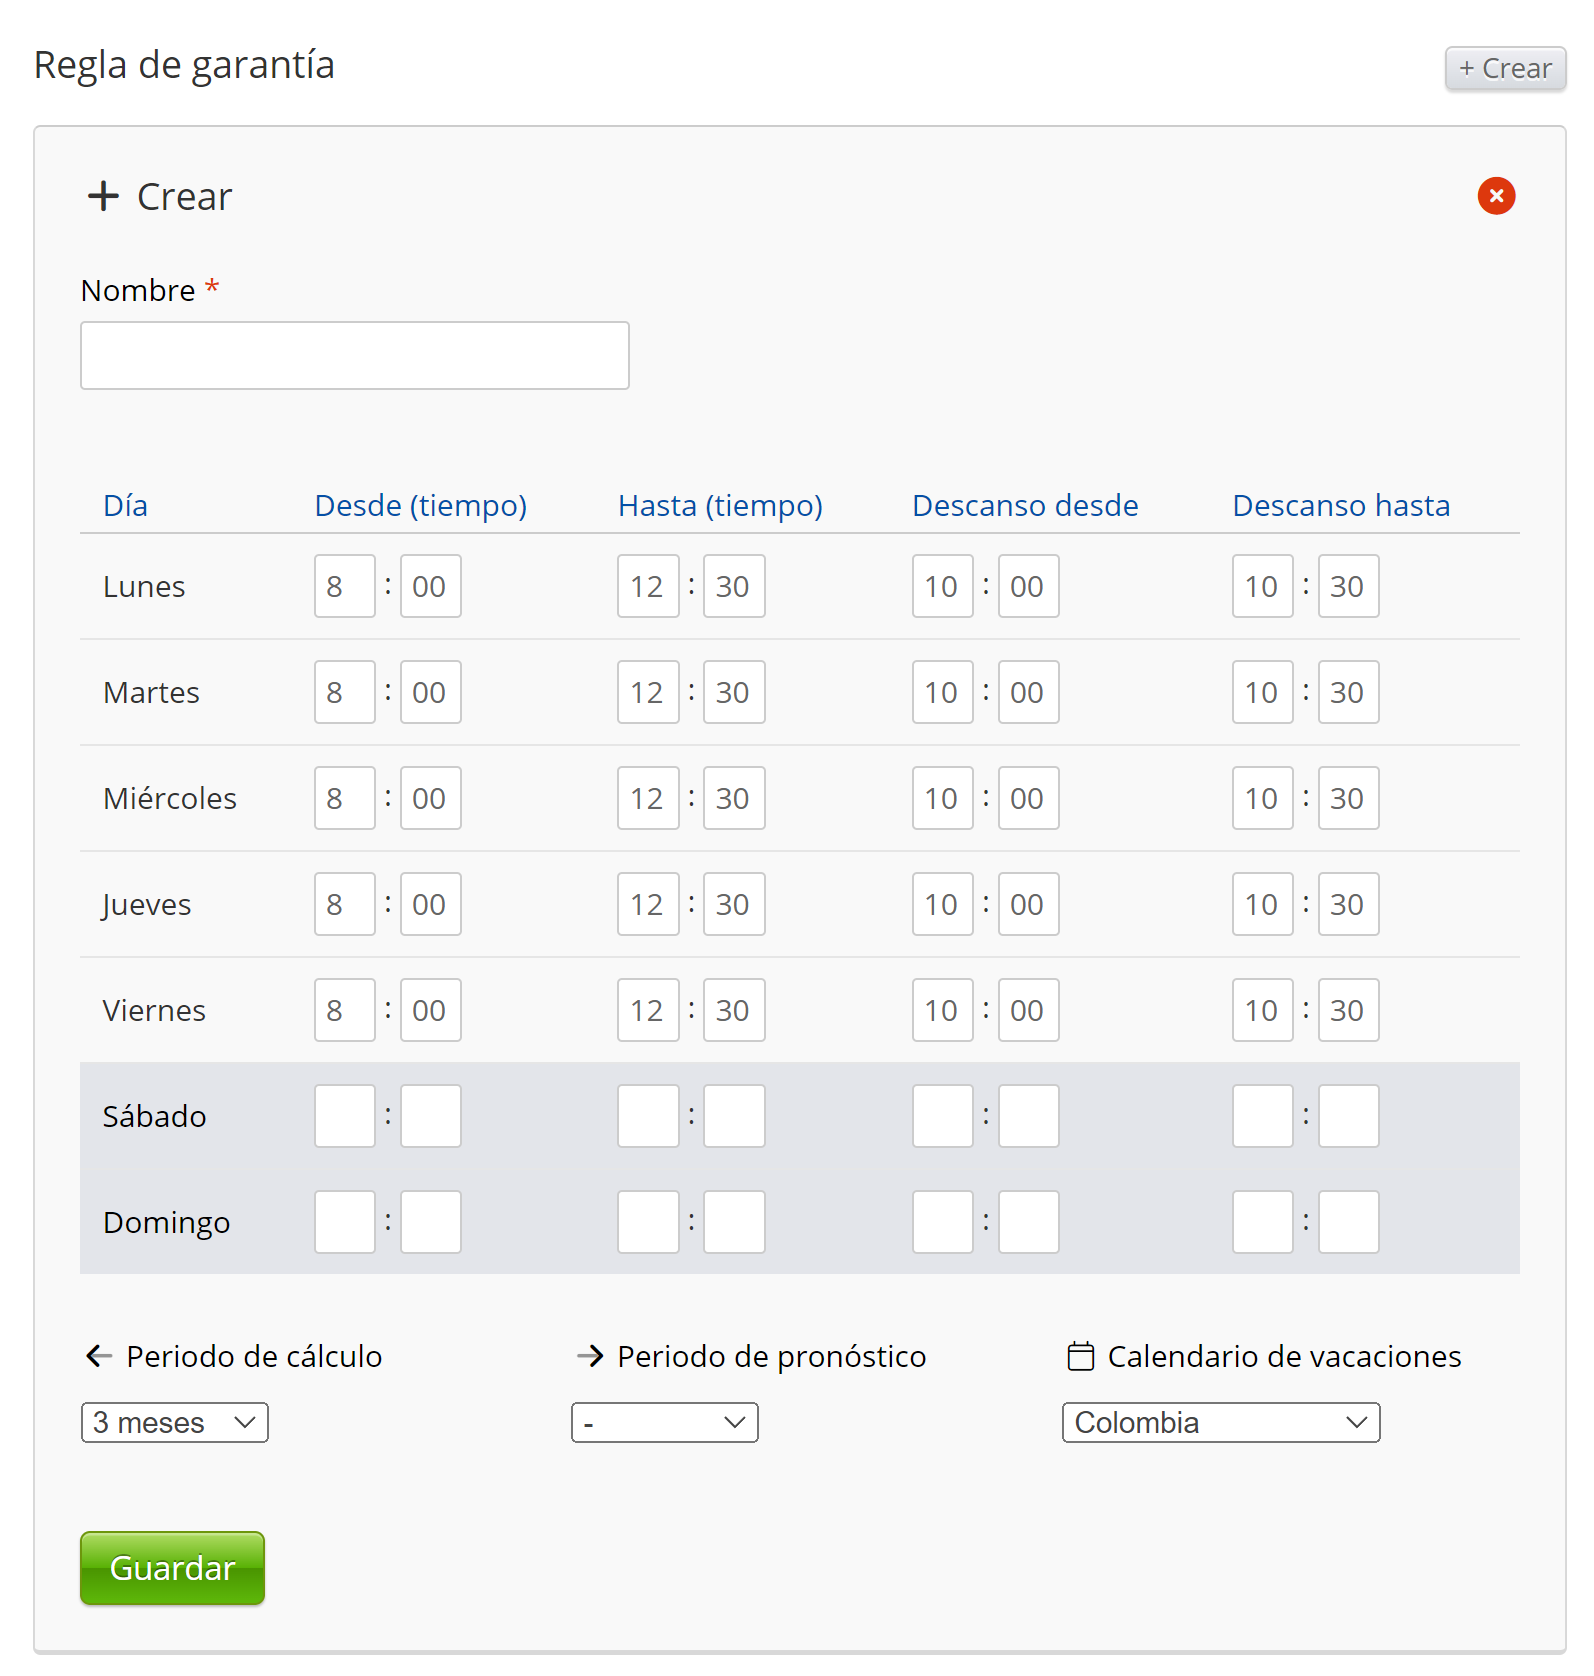Open the Colombia vacation calendar dropdown
The height and width of the screenshot is (1676, 1594).
[x=1220, y=1422]
